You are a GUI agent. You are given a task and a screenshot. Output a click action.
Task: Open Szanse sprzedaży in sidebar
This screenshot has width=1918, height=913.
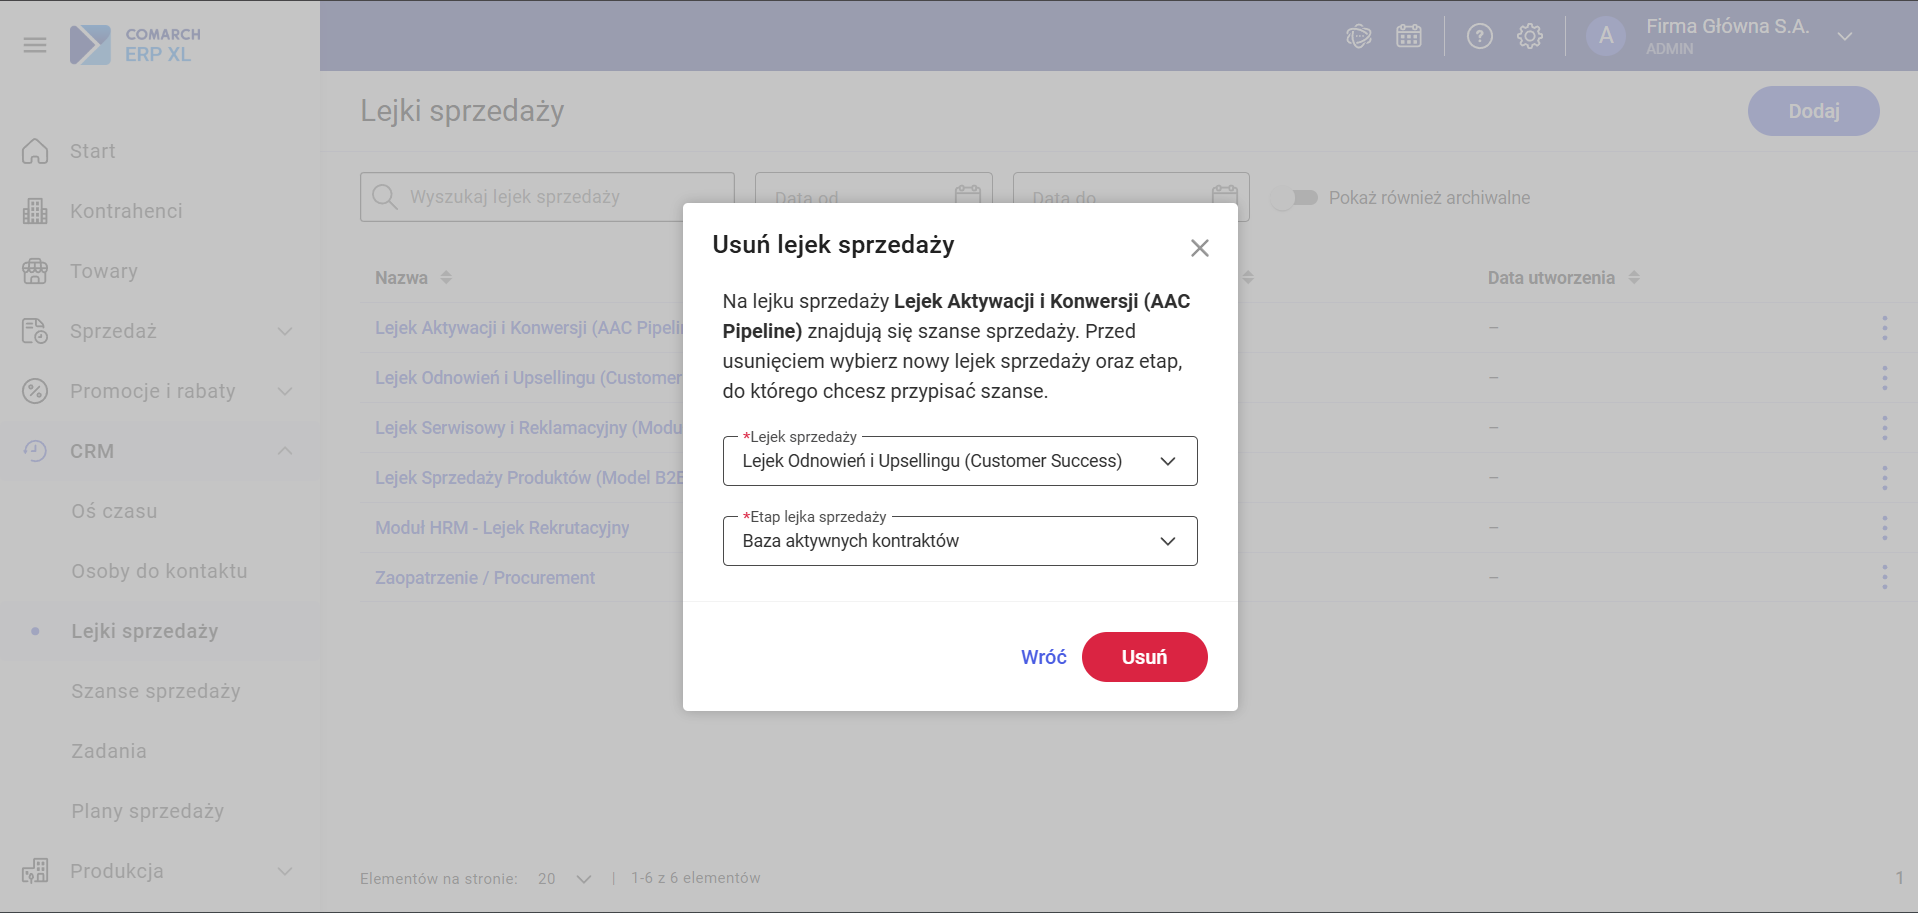click(156, 691)
